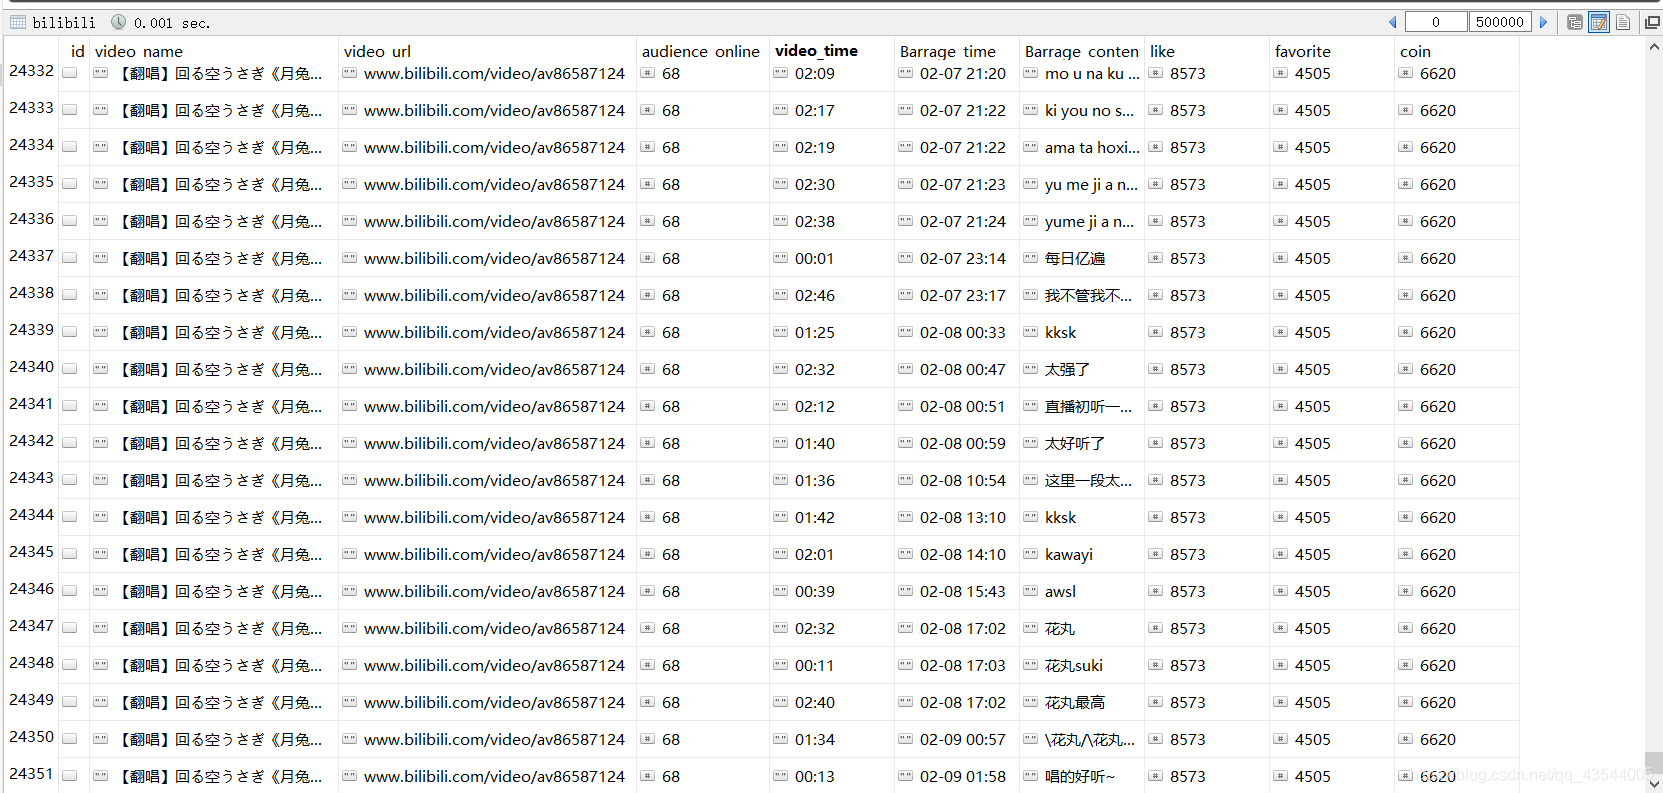This screenshot has height=793, width=1663.
Task: Select barrage content cell '花丸suki'
Action: 1074,666
